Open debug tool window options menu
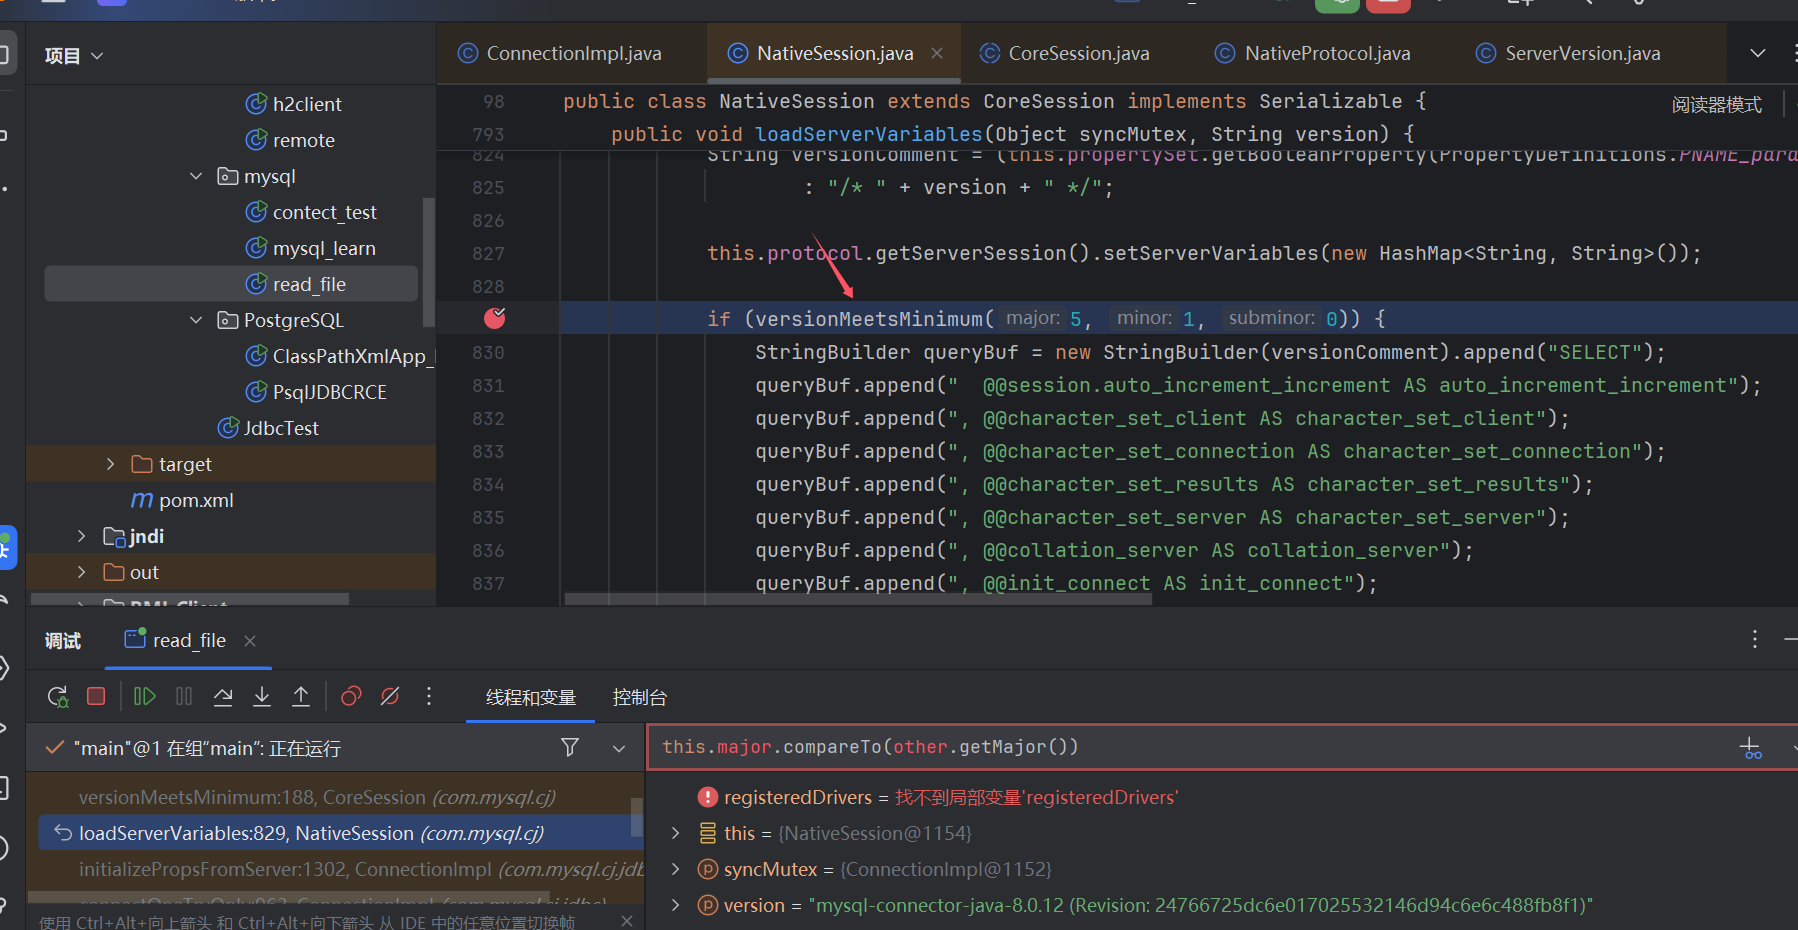Viewport: 1798px width, 930px height. point(1755,639)
